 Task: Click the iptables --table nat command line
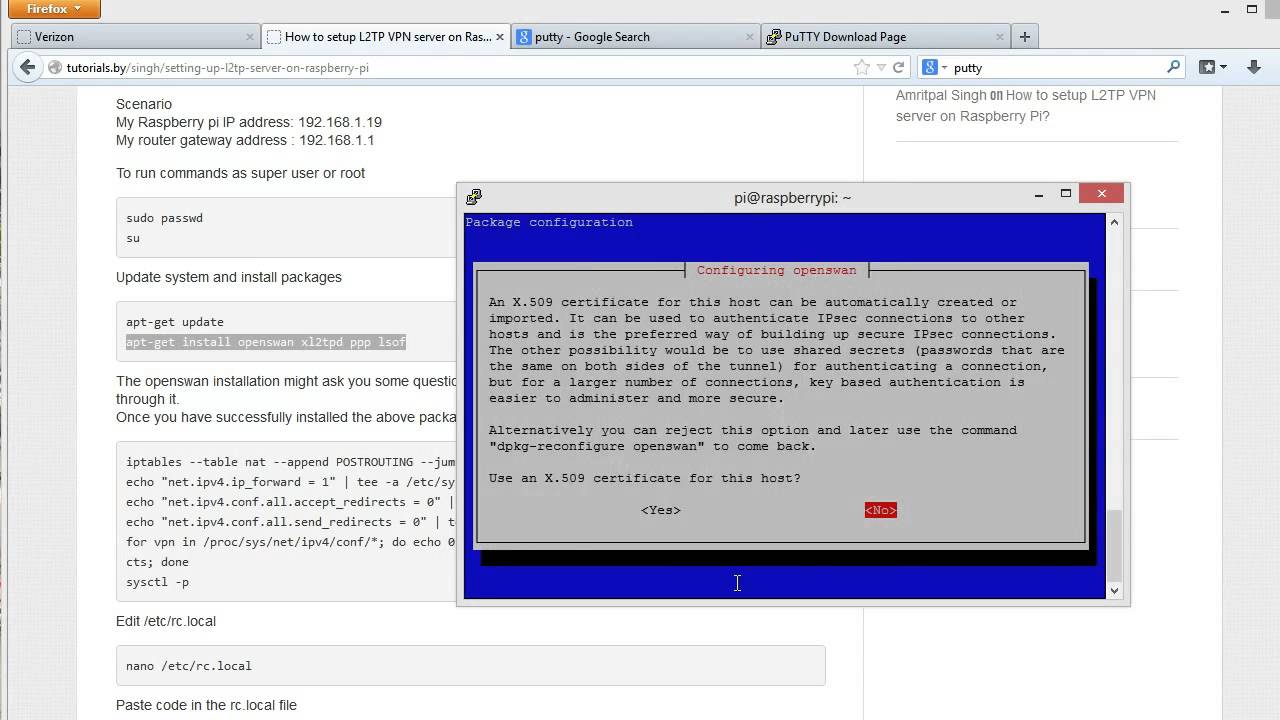(290, 462)
